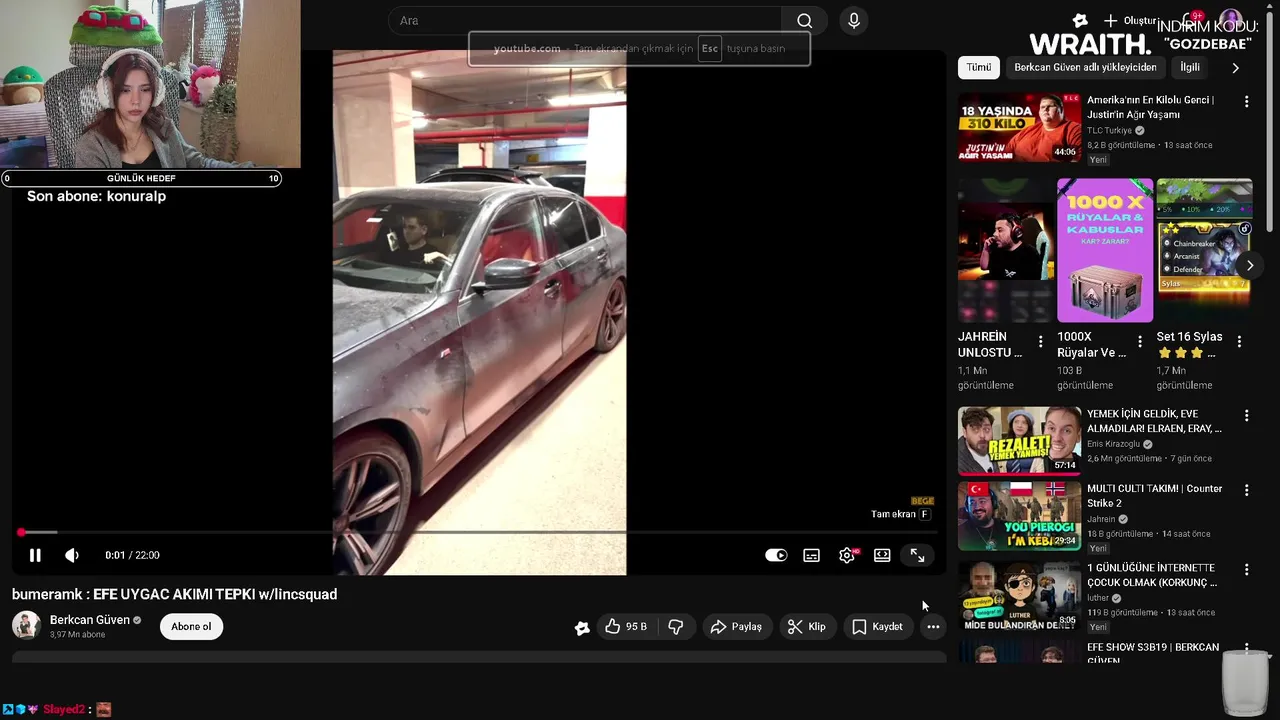Open 1 GÜNLÜĞÜNE İNTERNETTE ÇOCUK OLMAK title
The height and width of the screenshot is (720, 1280).
[x=1152, y=575]
